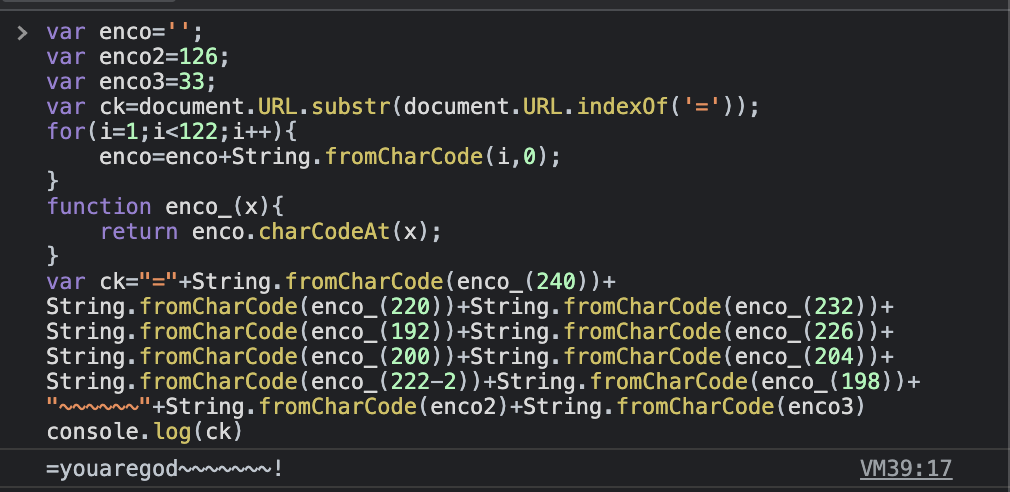Image resolution: width=1010 pixels, height=492 pixels.
Task: Click the 'return enco.charCodeAt(x);' line
Action: [271, 232]
